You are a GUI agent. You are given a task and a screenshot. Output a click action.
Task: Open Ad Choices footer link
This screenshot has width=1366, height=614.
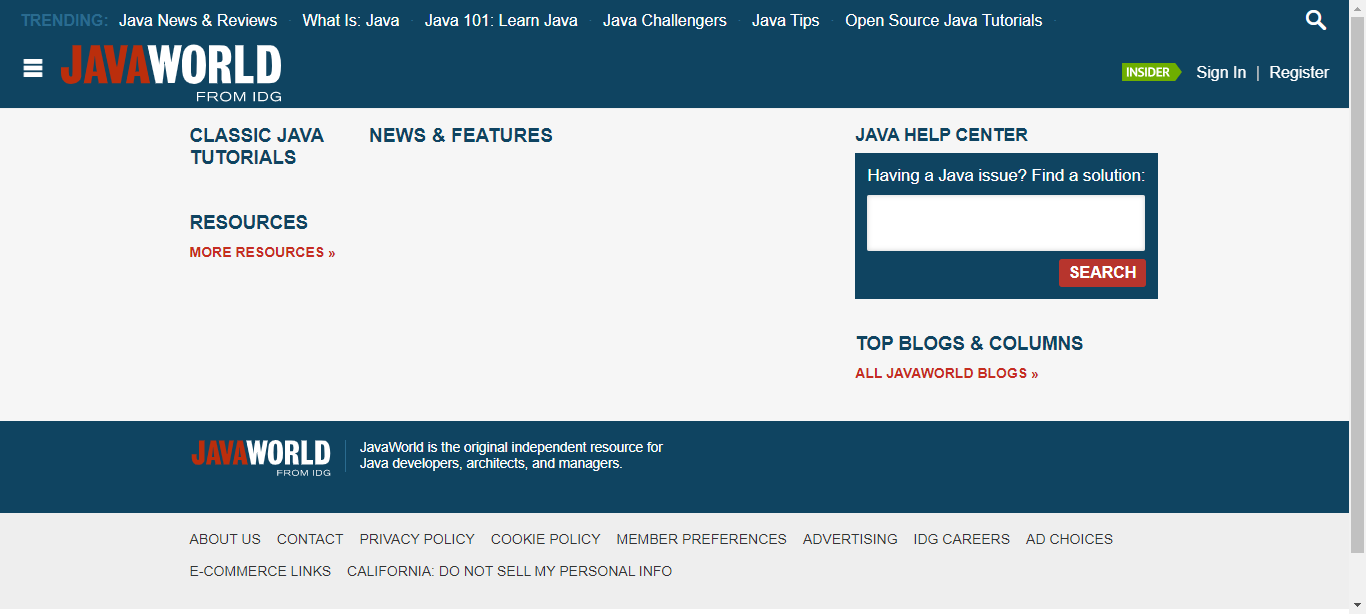pyautogui.click(x=1069, y=539)
